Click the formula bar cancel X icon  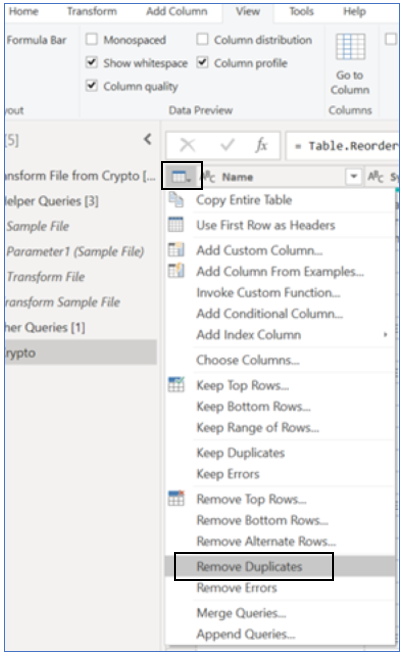pos(187,145)
